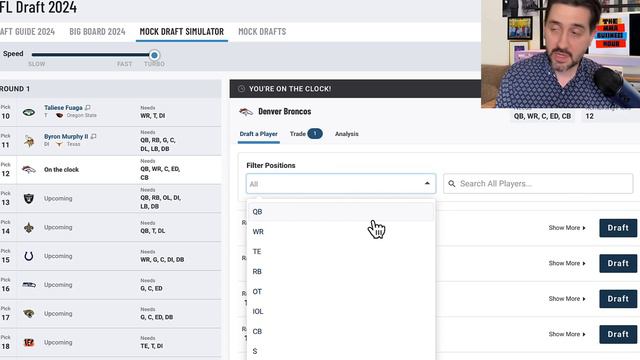The image size is (640, 360).
Task: Open the comment icon next to Byron Murphy II
Action: [x=93, y=136]
